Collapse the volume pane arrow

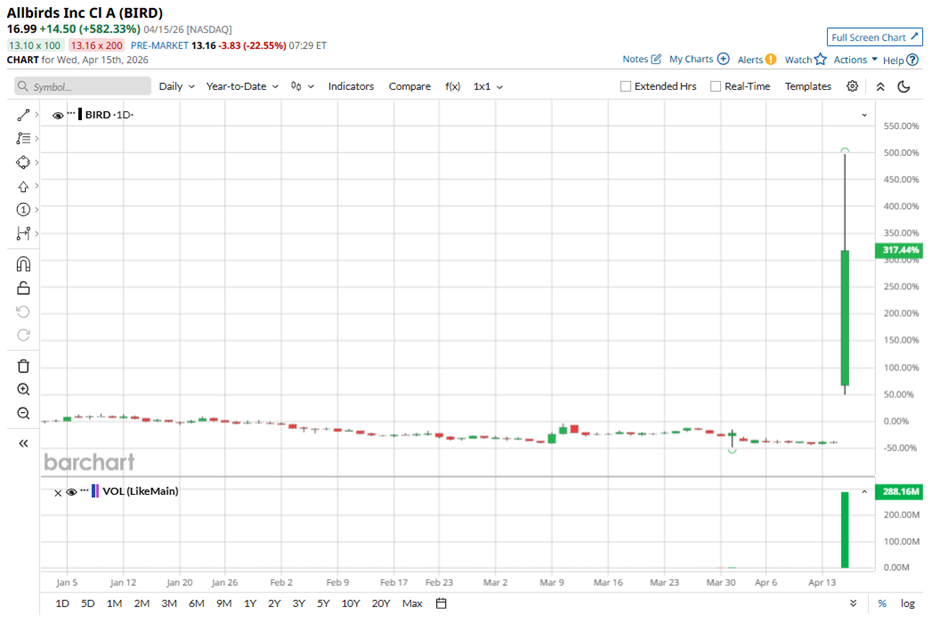click(x=864, y=492)
